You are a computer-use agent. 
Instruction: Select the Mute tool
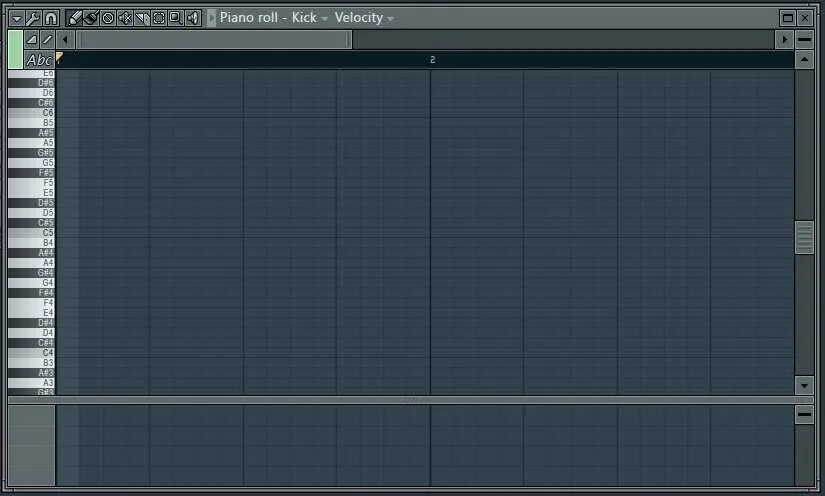(x=125, y=18)
